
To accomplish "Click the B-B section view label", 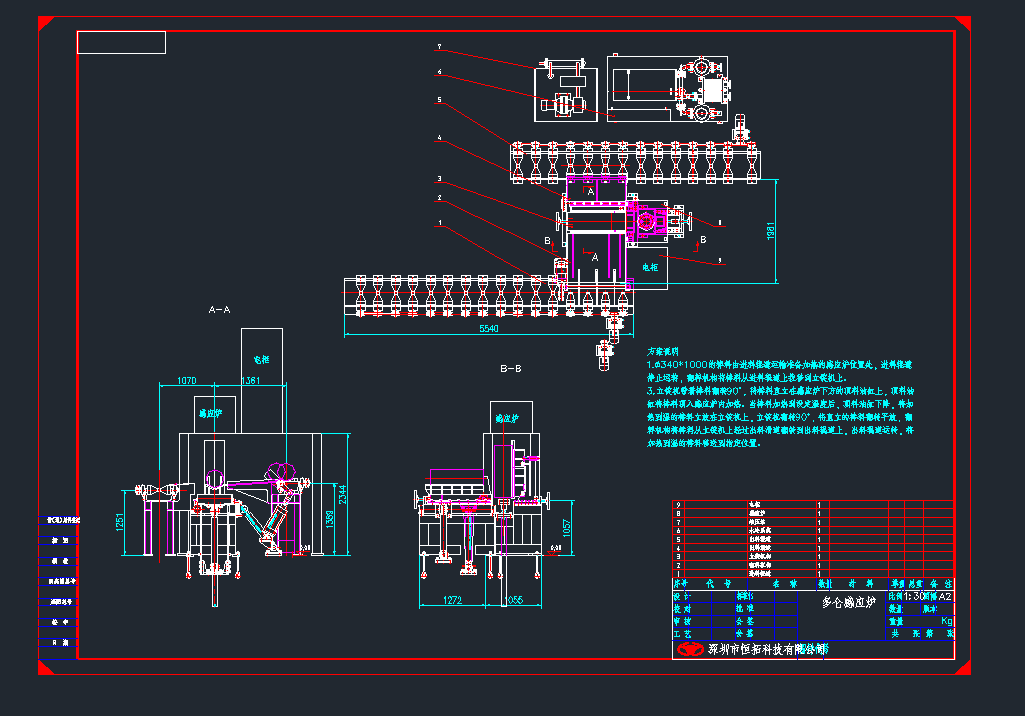I will tap(510, 368).
